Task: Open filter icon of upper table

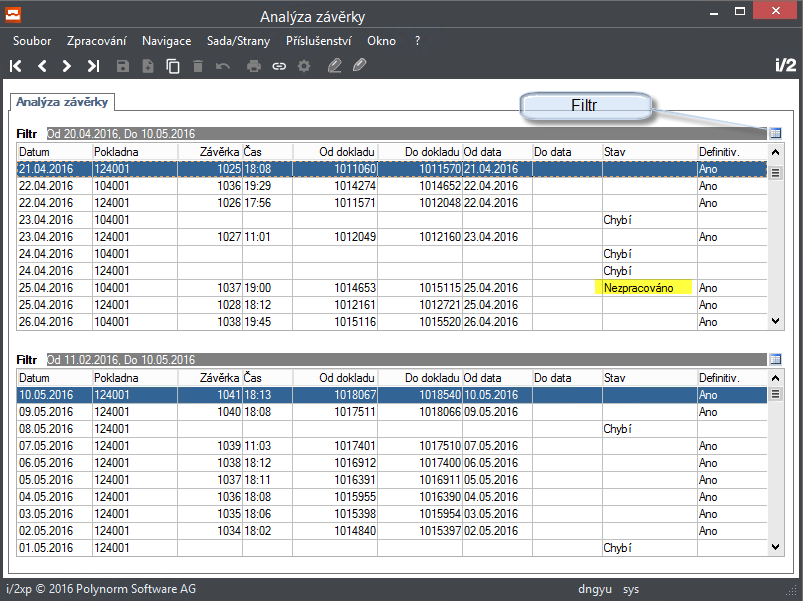Action: coord(776,133)
